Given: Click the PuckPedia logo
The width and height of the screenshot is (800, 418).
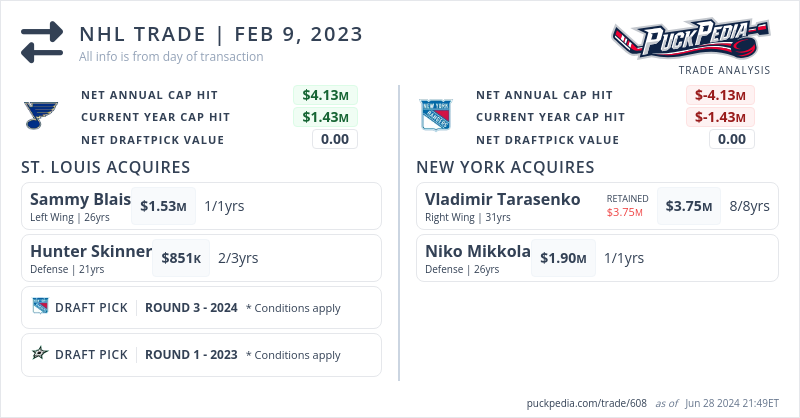Looking at the screenshot, I should tap(694, 39).
